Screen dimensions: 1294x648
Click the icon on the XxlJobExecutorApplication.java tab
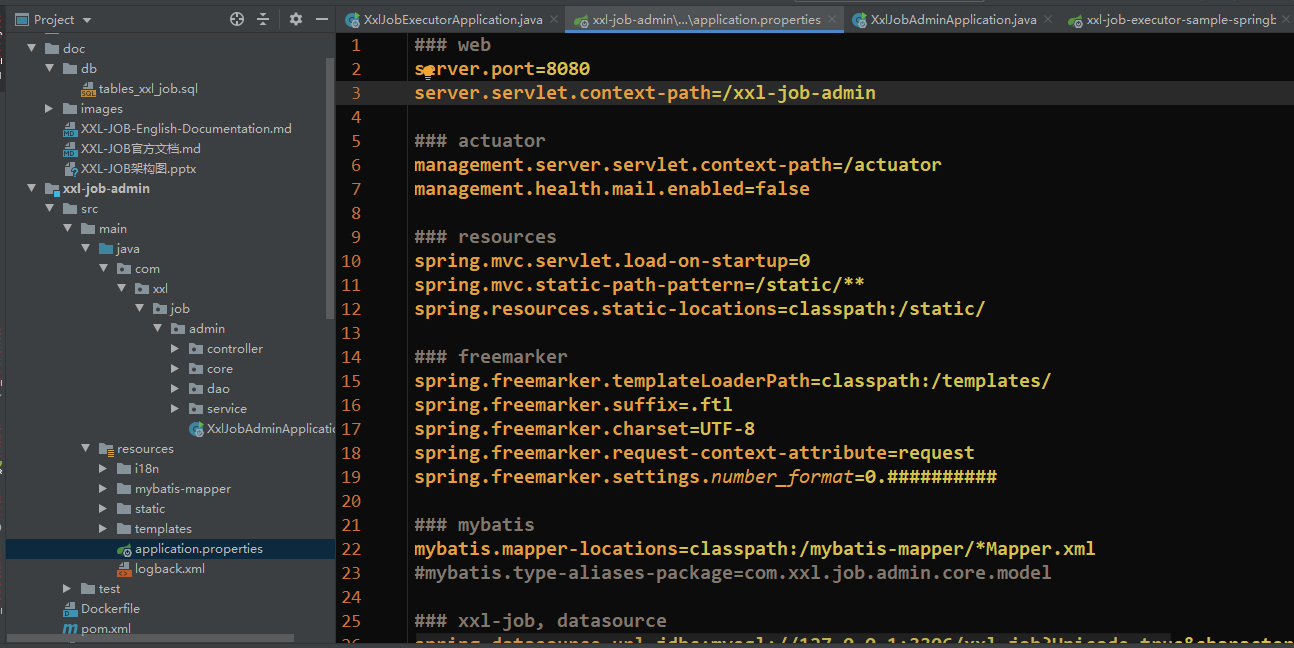[352, 20]
